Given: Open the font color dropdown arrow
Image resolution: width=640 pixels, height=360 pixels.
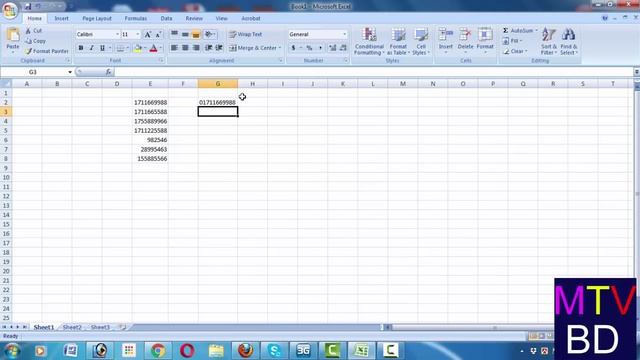Looking at the screenshot, I should point(161,48).
